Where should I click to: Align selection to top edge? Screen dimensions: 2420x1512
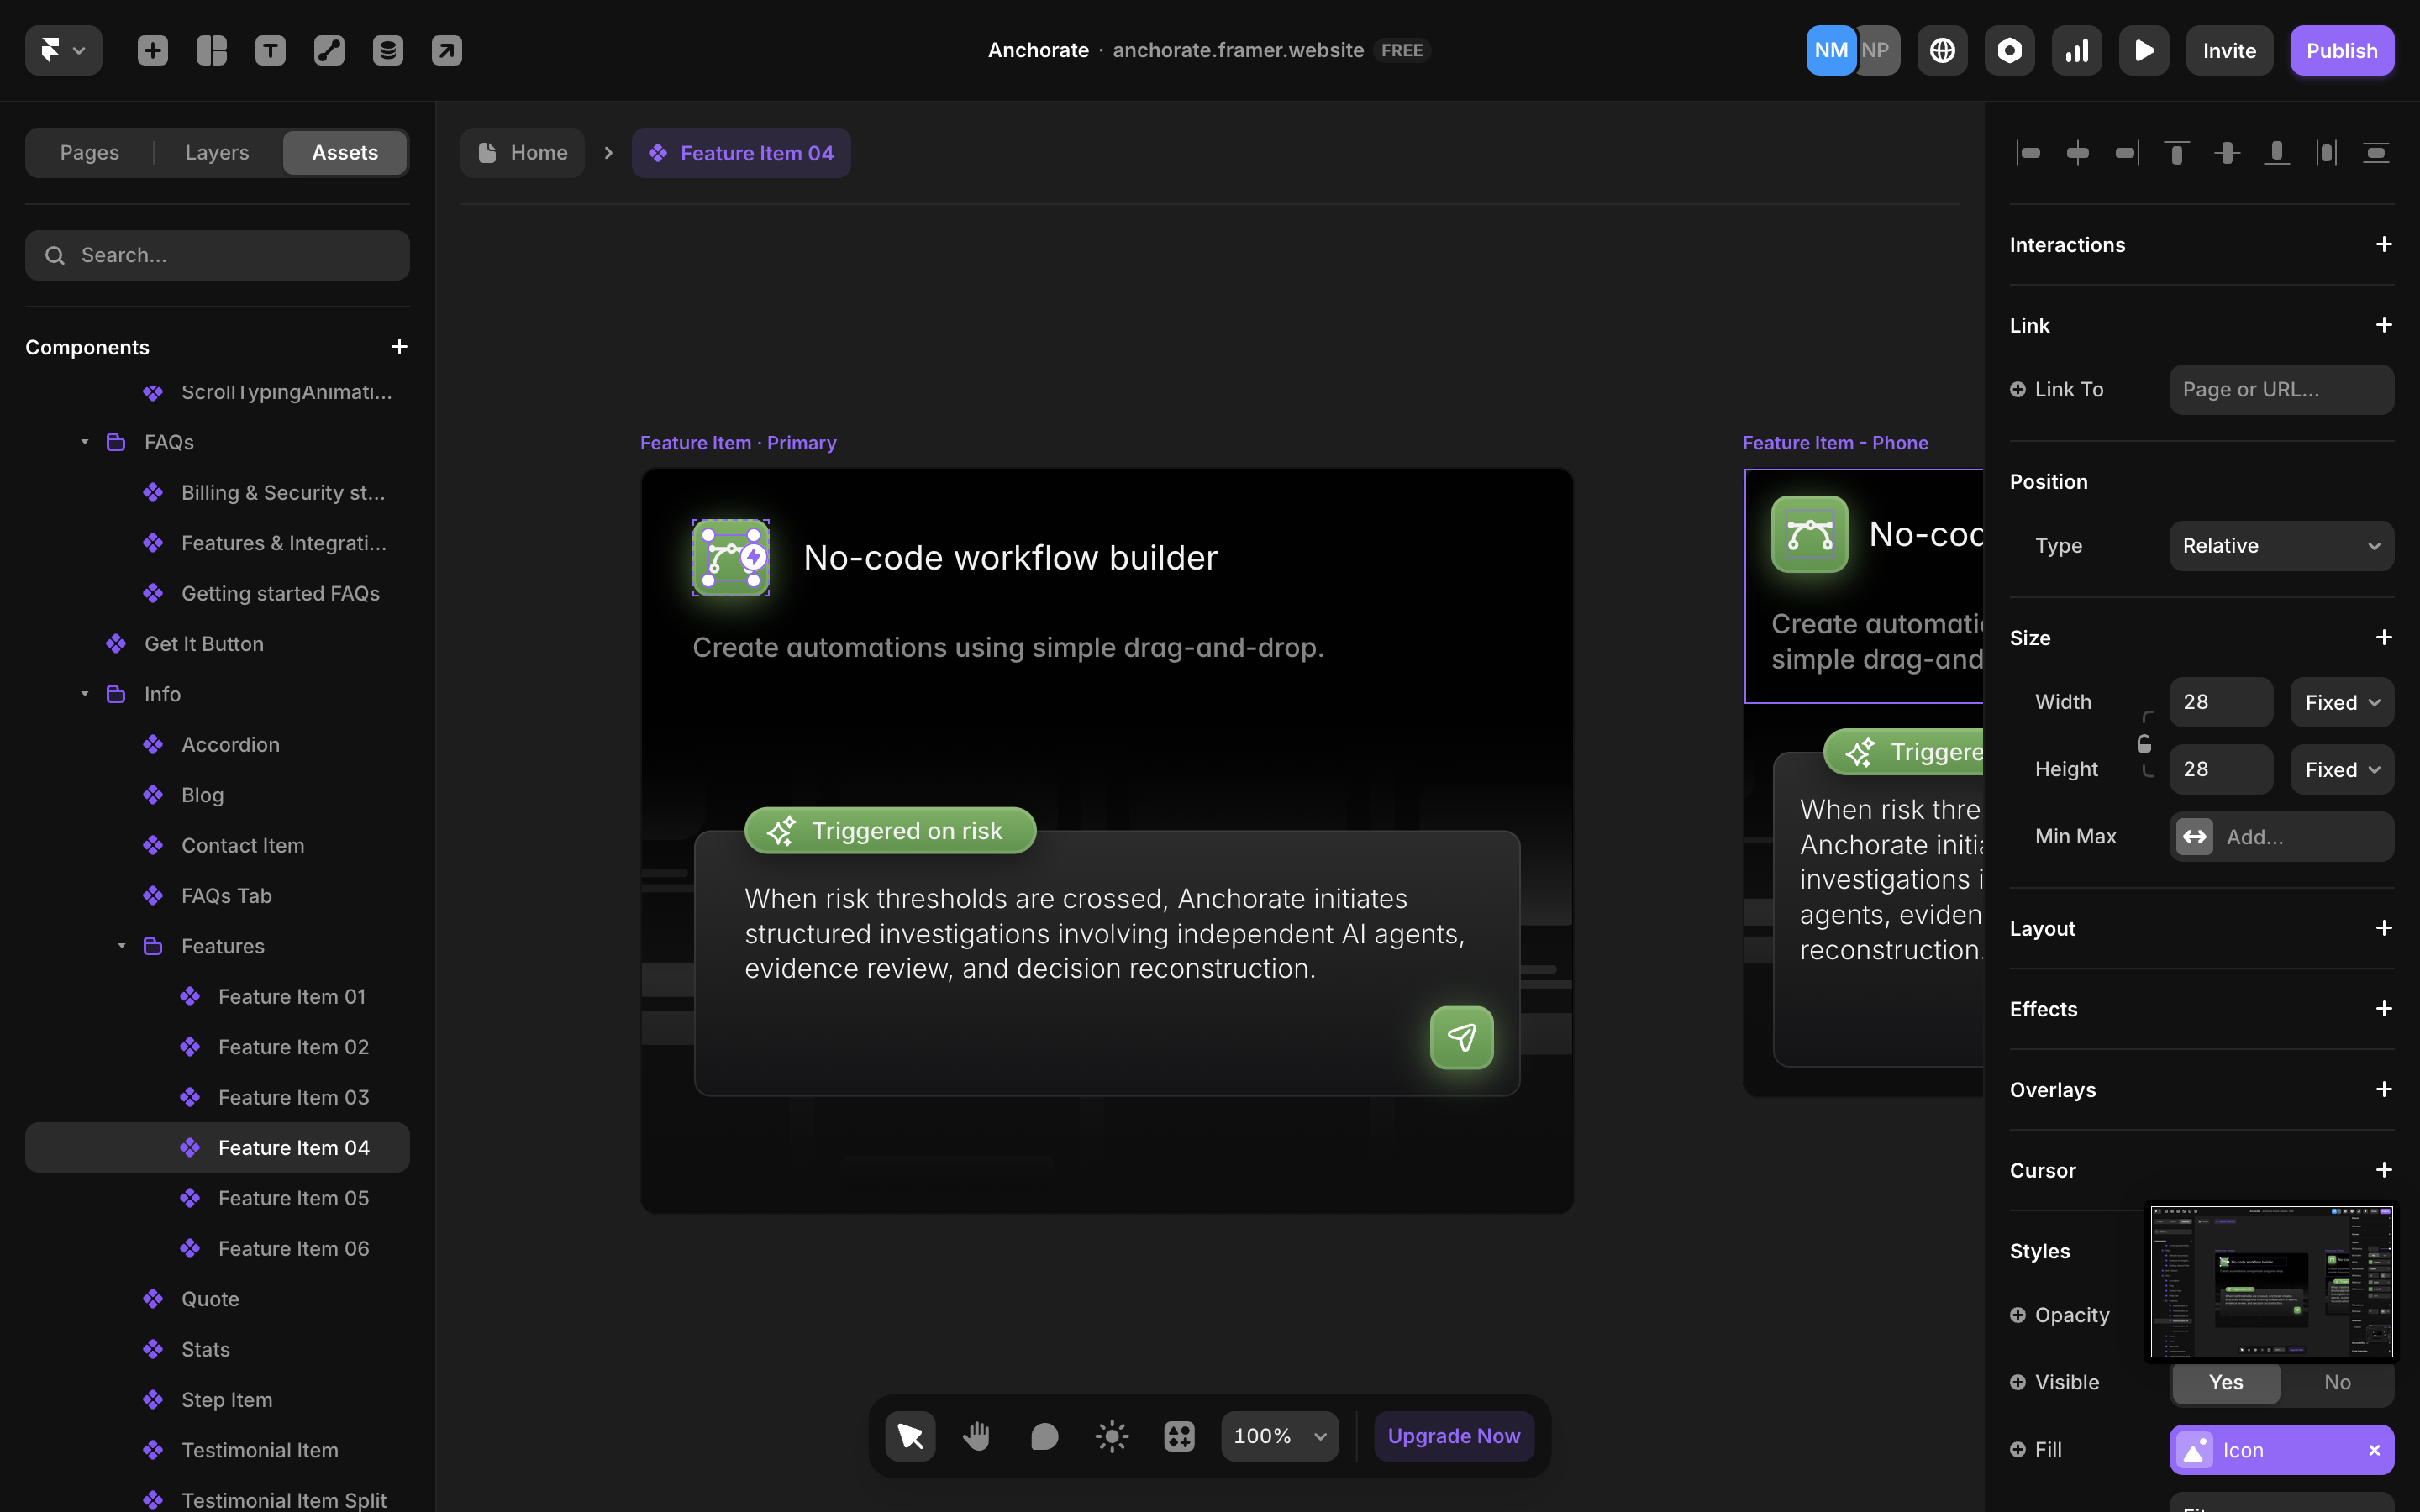click(x=2177, y=152)
